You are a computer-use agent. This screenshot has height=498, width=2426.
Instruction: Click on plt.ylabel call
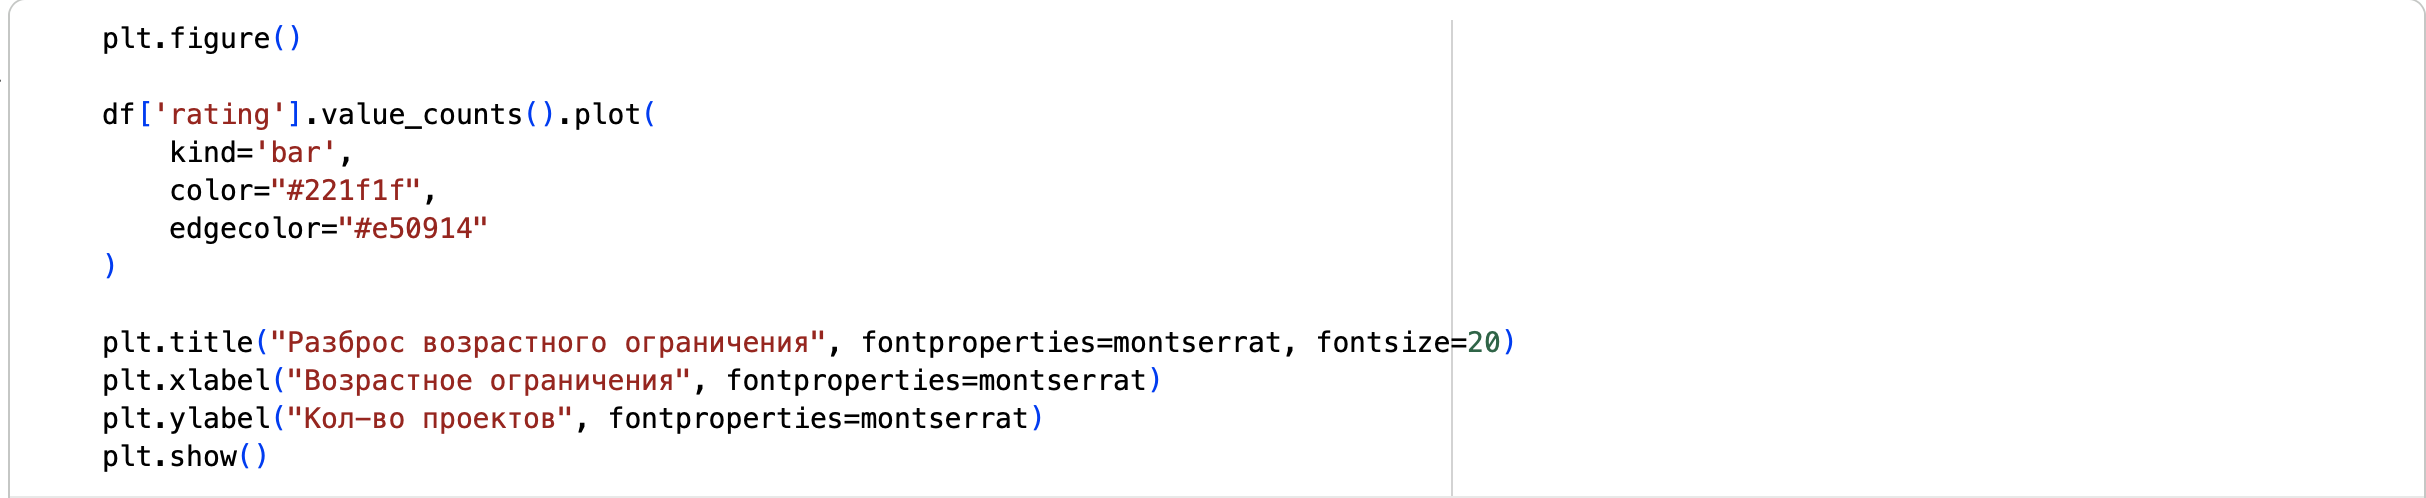coord(185,419)
